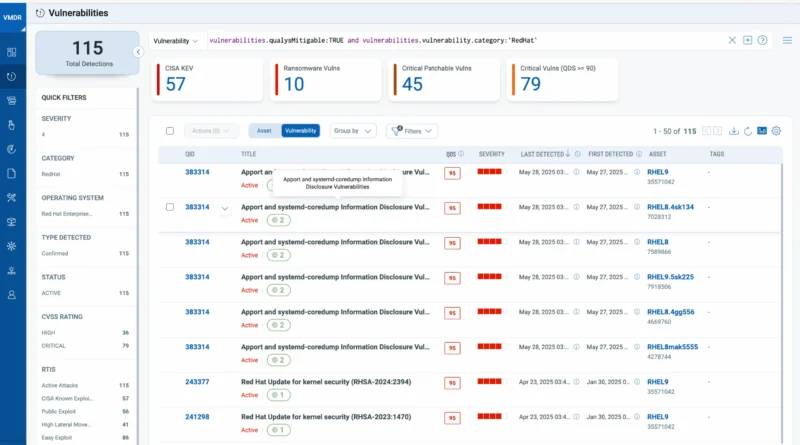
Task: Switch to the Vulnerability view toggle
Action: (301, 131)
